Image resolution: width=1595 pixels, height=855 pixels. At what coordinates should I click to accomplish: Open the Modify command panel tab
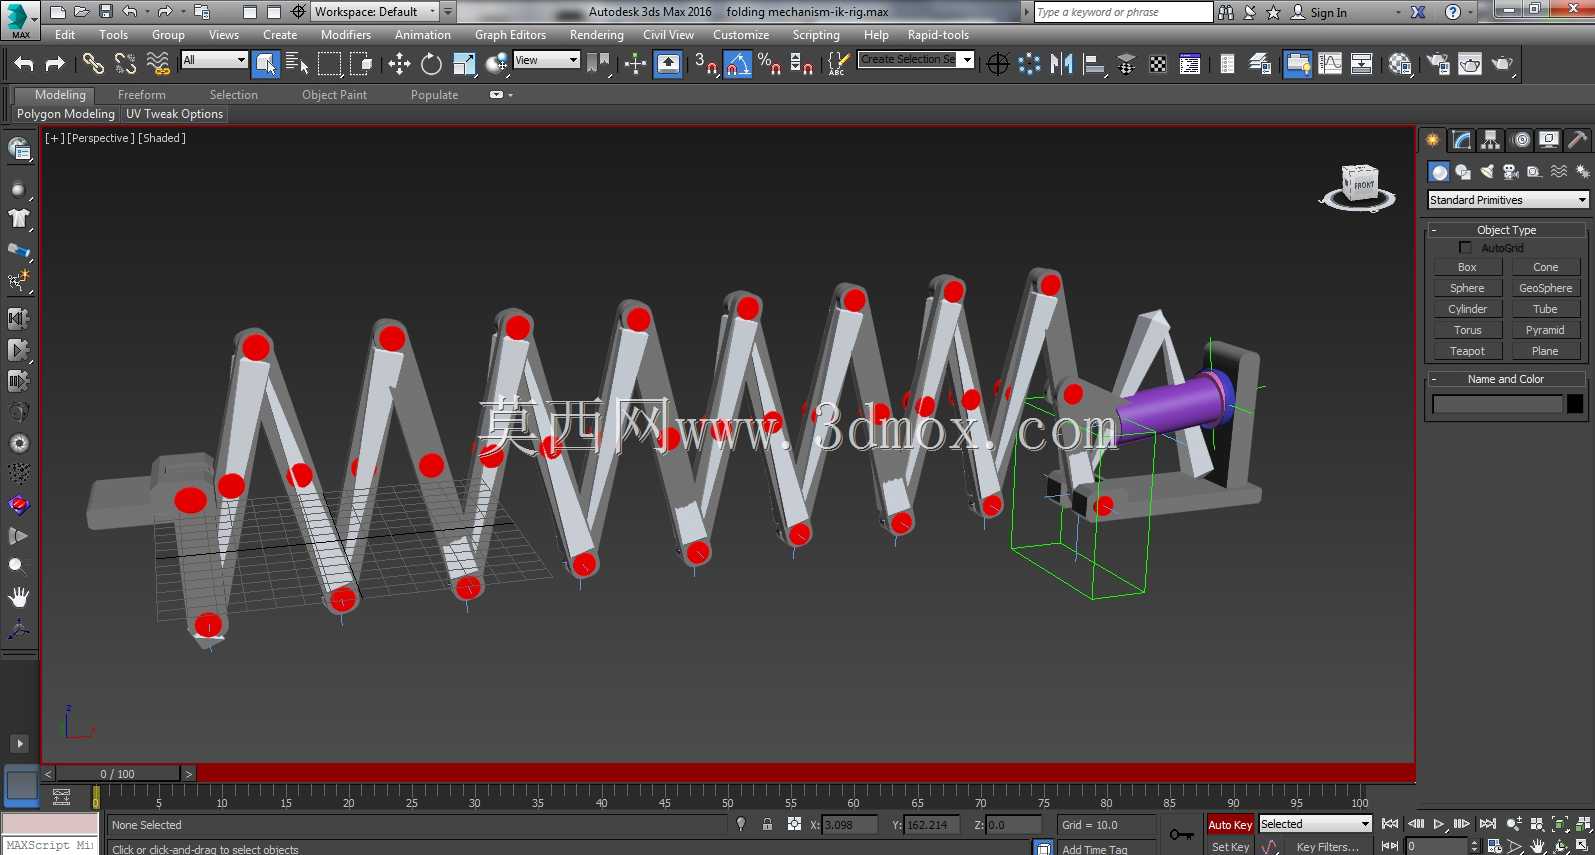click(1462, 140)
